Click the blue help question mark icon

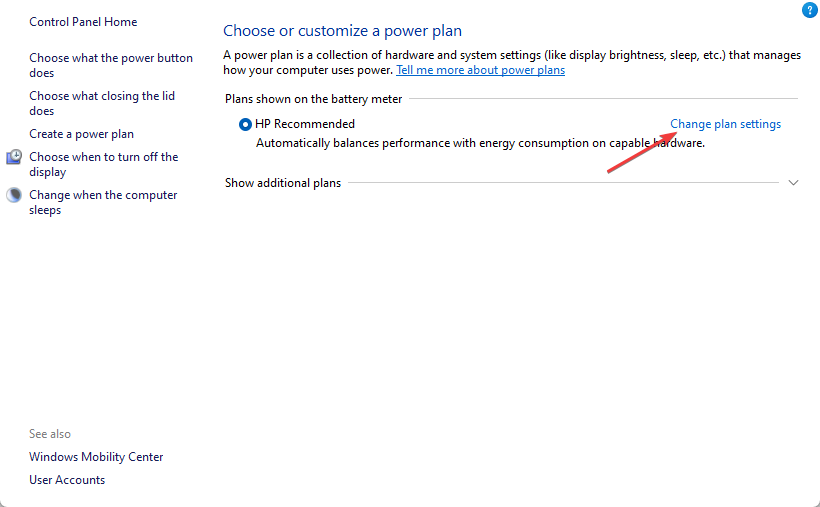[x=809, y=10]
